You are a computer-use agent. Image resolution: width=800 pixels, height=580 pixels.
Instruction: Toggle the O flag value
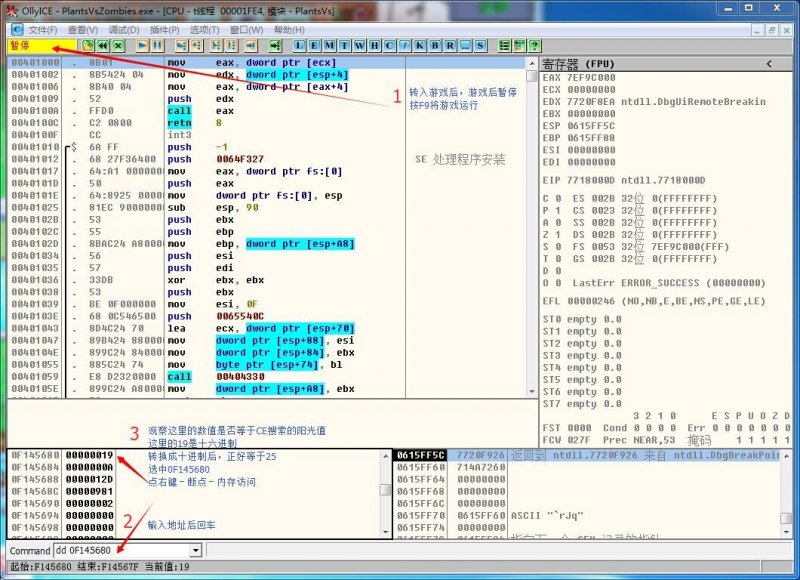[x=558, y=283]
